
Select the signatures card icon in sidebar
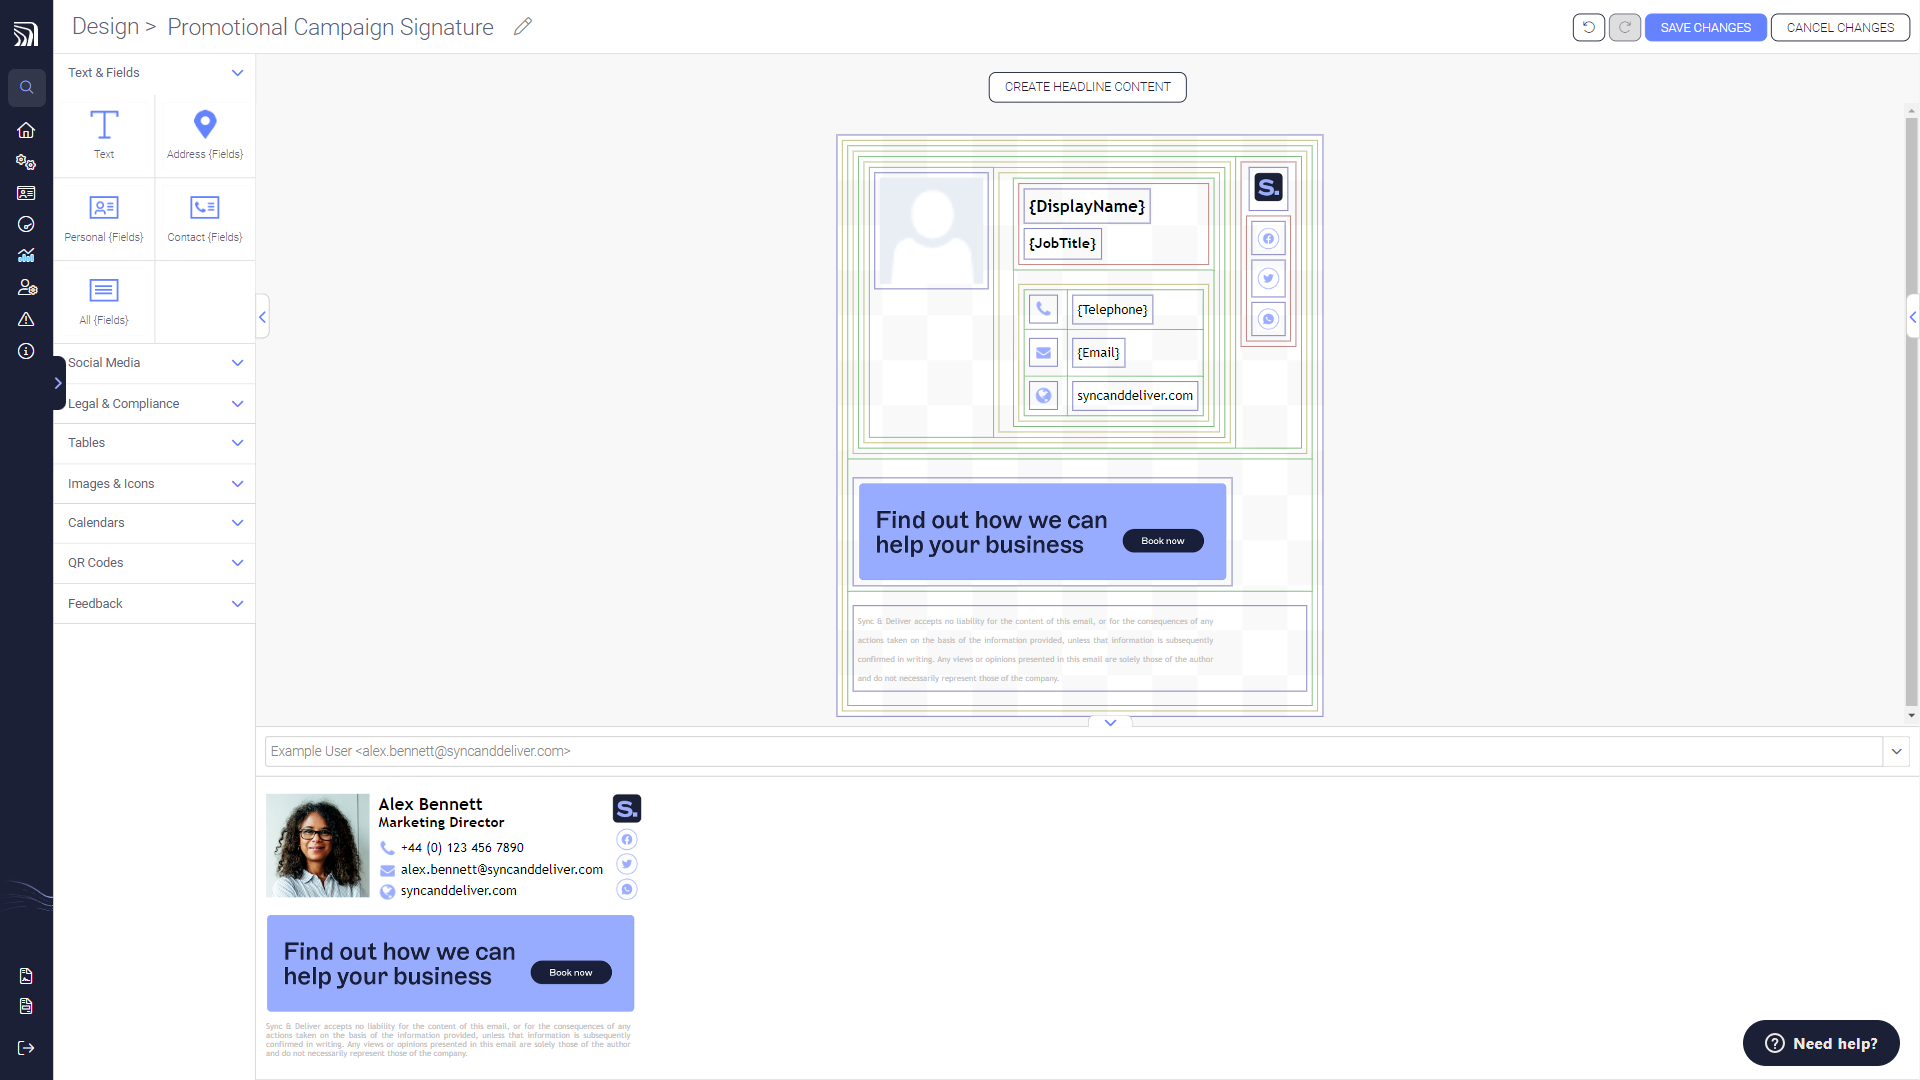pyautogui.click(x=27, y=193)
